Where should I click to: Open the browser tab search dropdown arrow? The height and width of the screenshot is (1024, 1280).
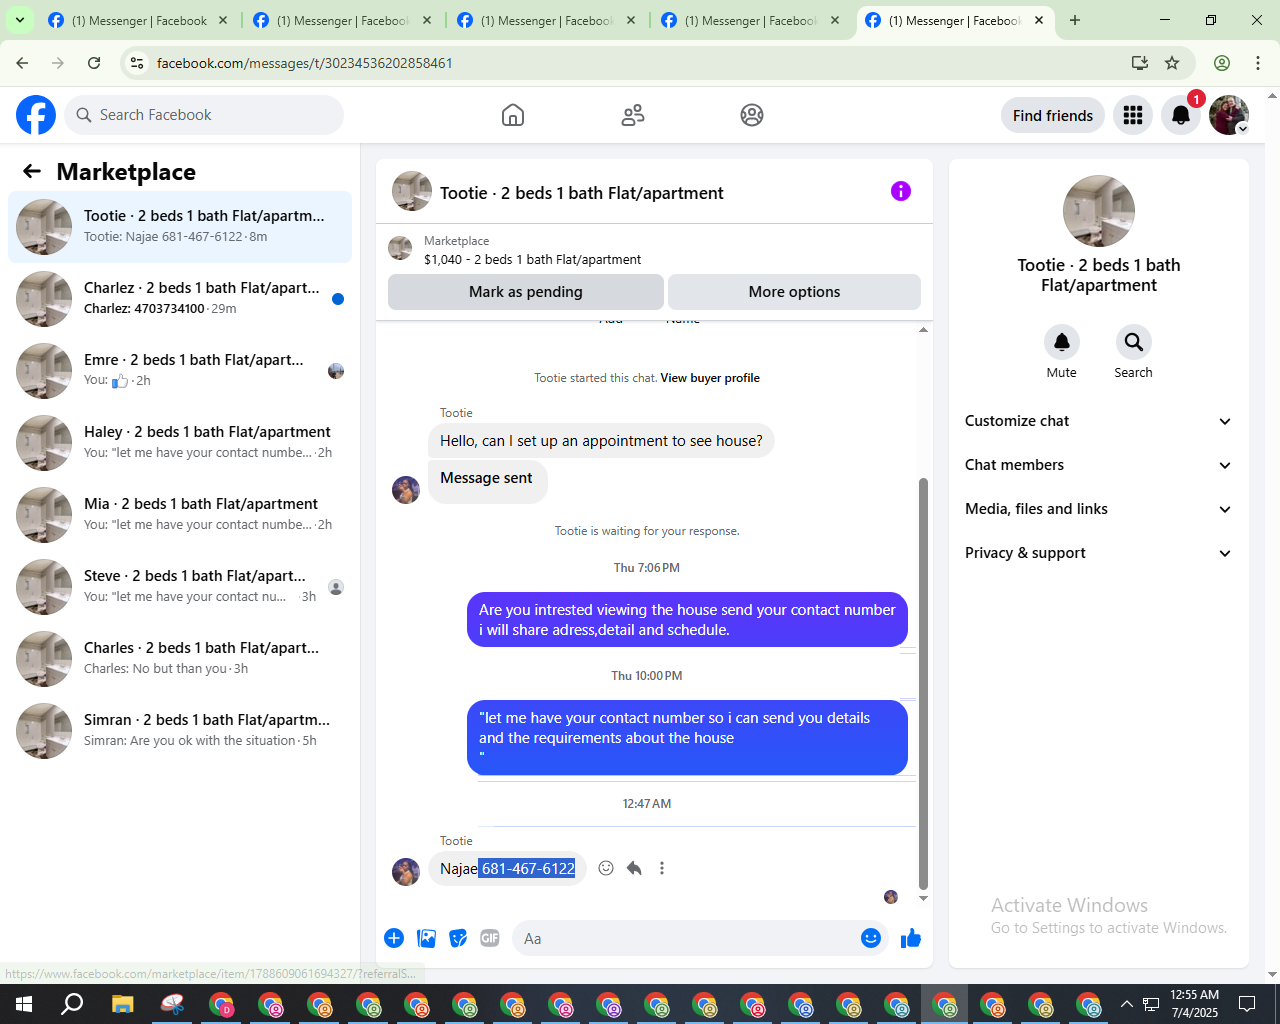[20, 20]
